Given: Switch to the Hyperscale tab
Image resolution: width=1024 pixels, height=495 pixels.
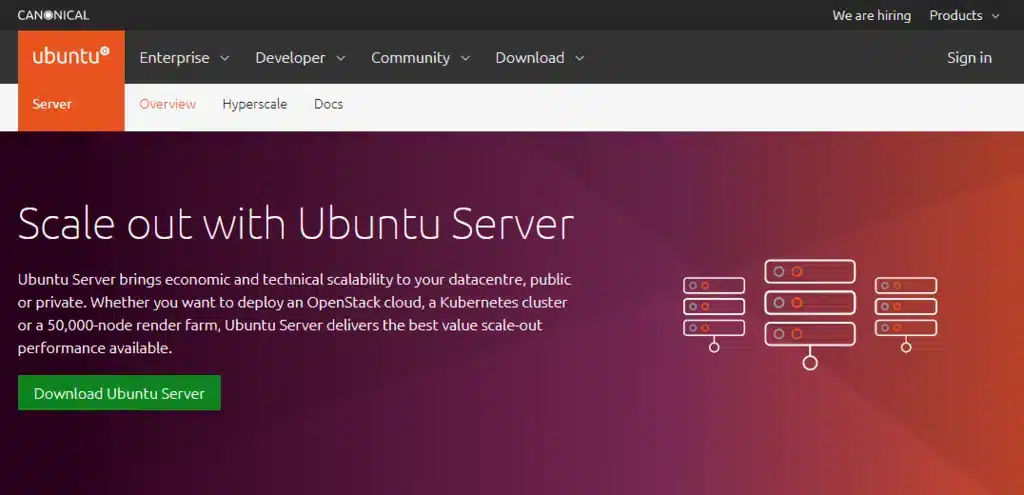Looking at the screenshot, I should tap(255, 104).
